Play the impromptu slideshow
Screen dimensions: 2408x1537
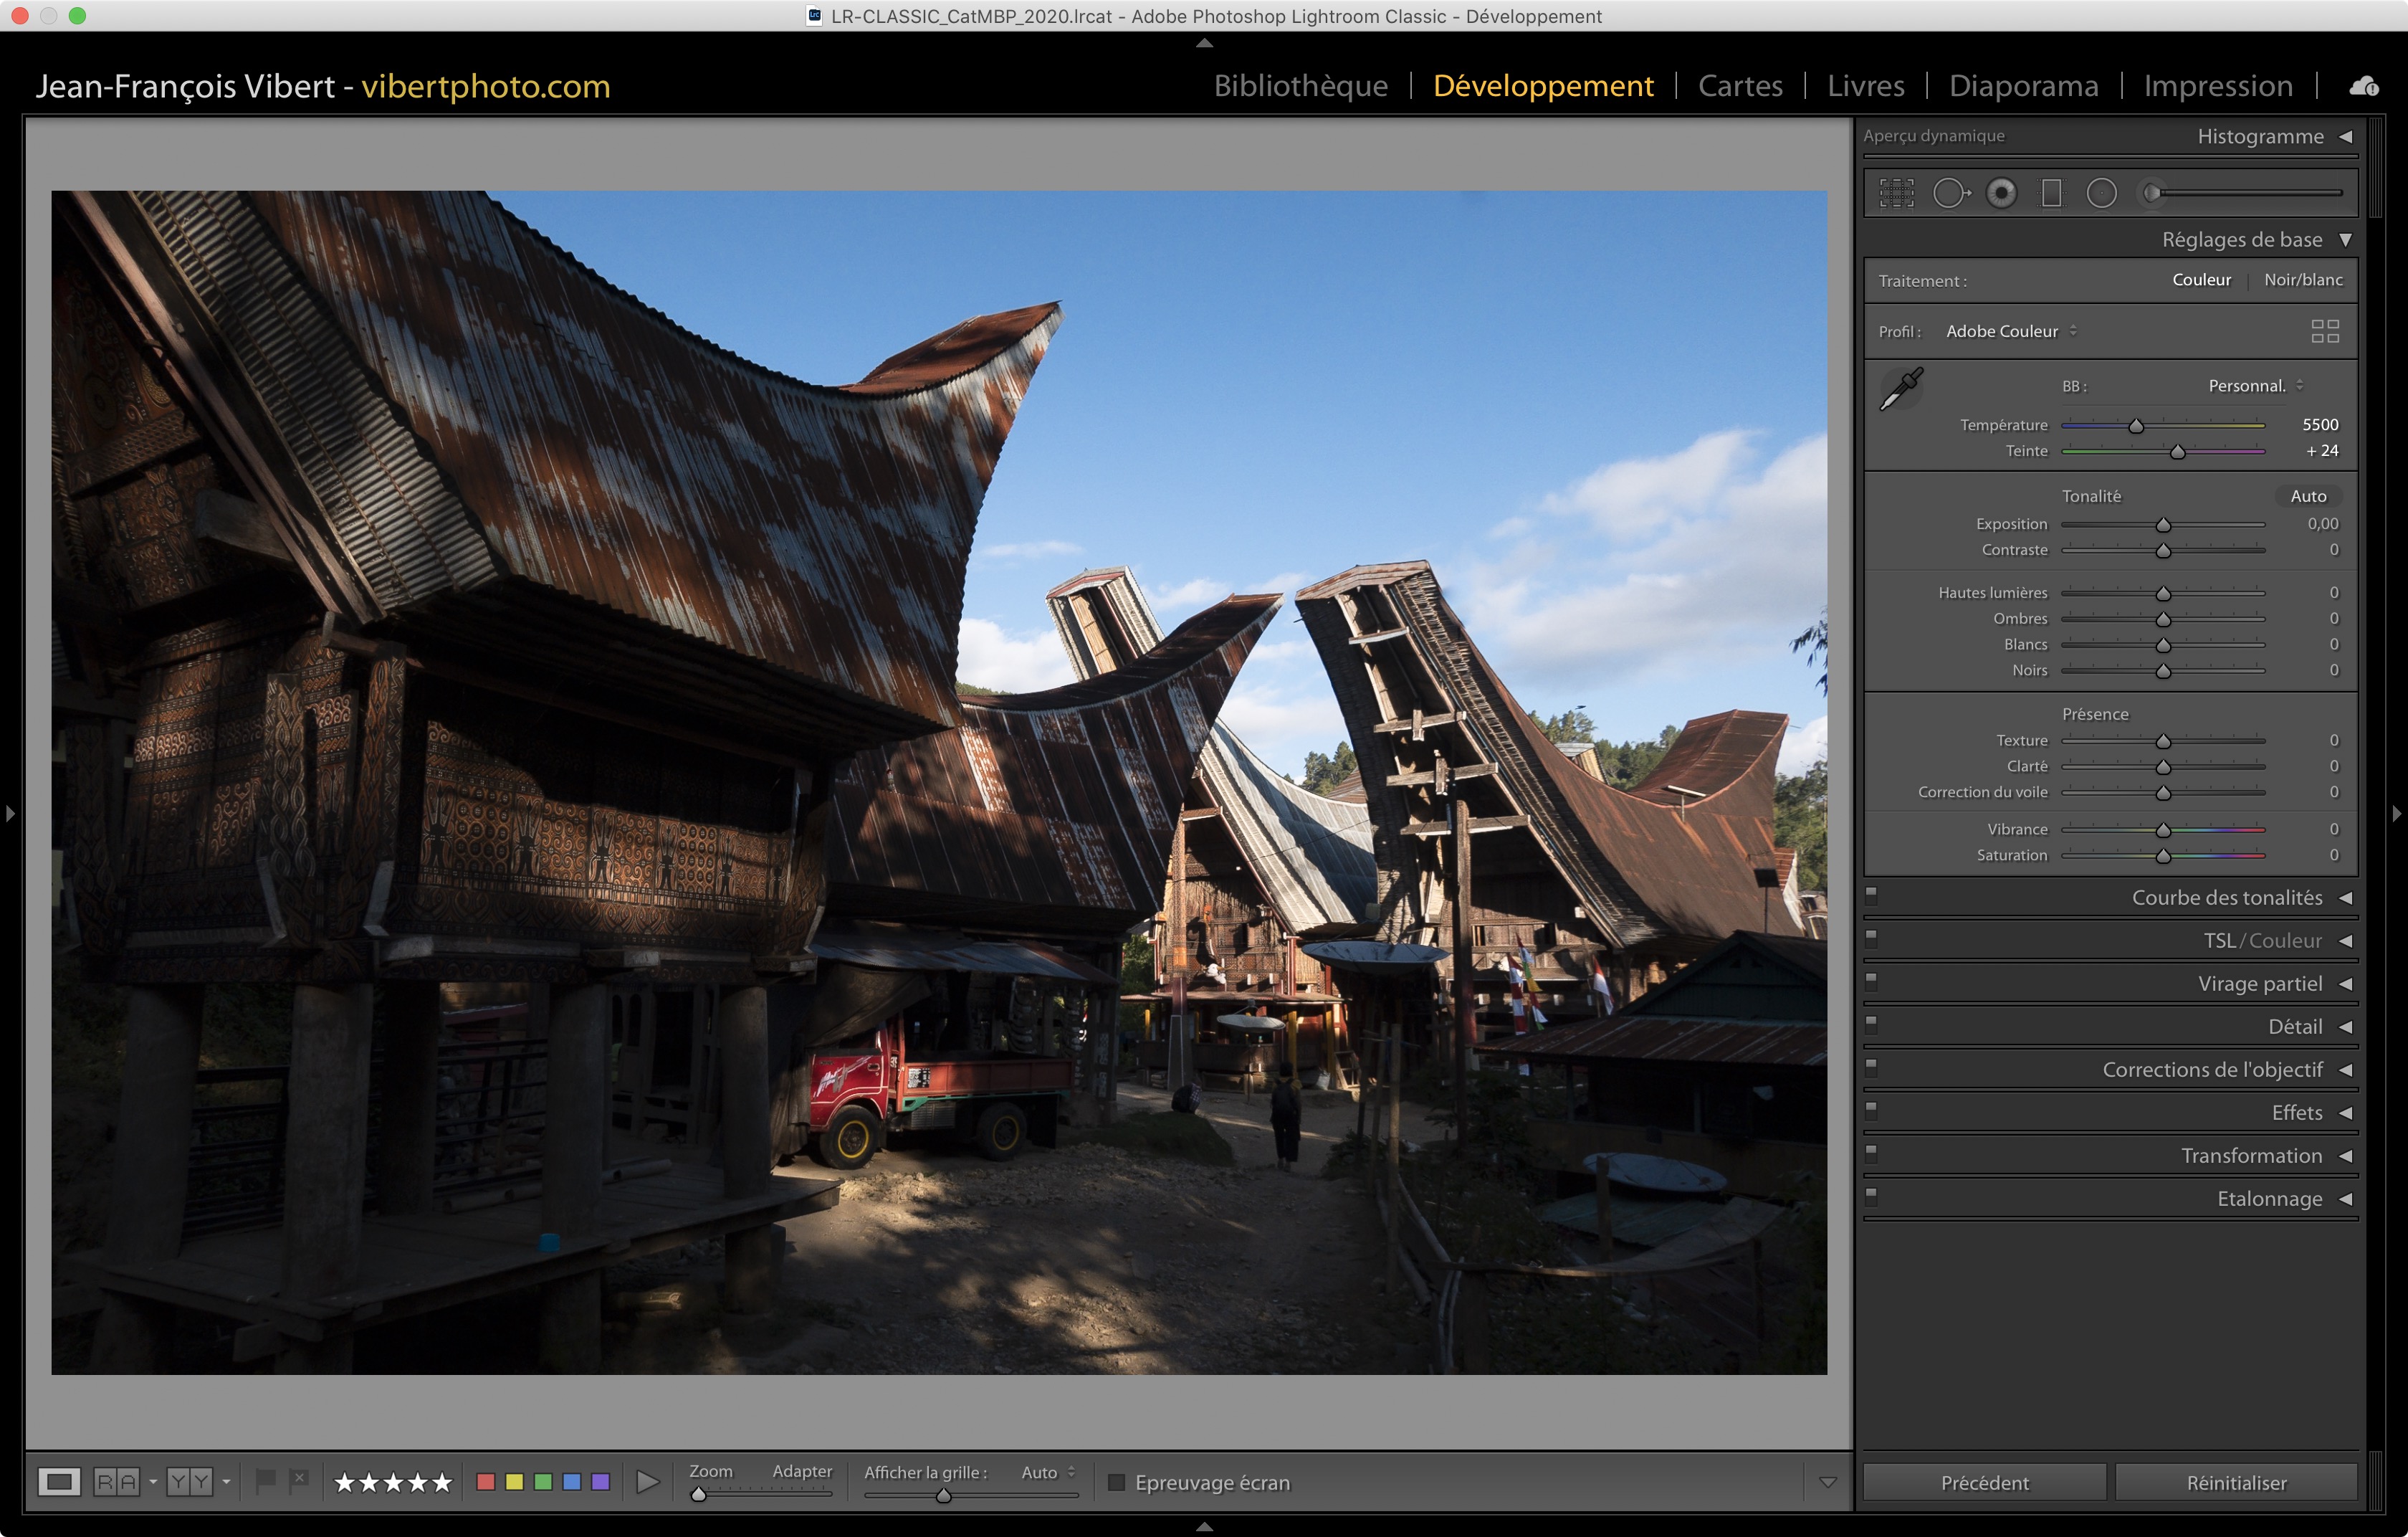(647, 1482)
